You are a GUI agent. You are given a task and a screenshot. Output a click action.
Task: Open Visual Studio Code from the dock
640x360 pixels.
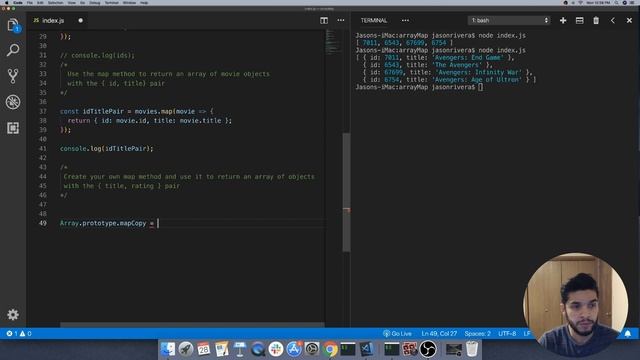(366, 349)
